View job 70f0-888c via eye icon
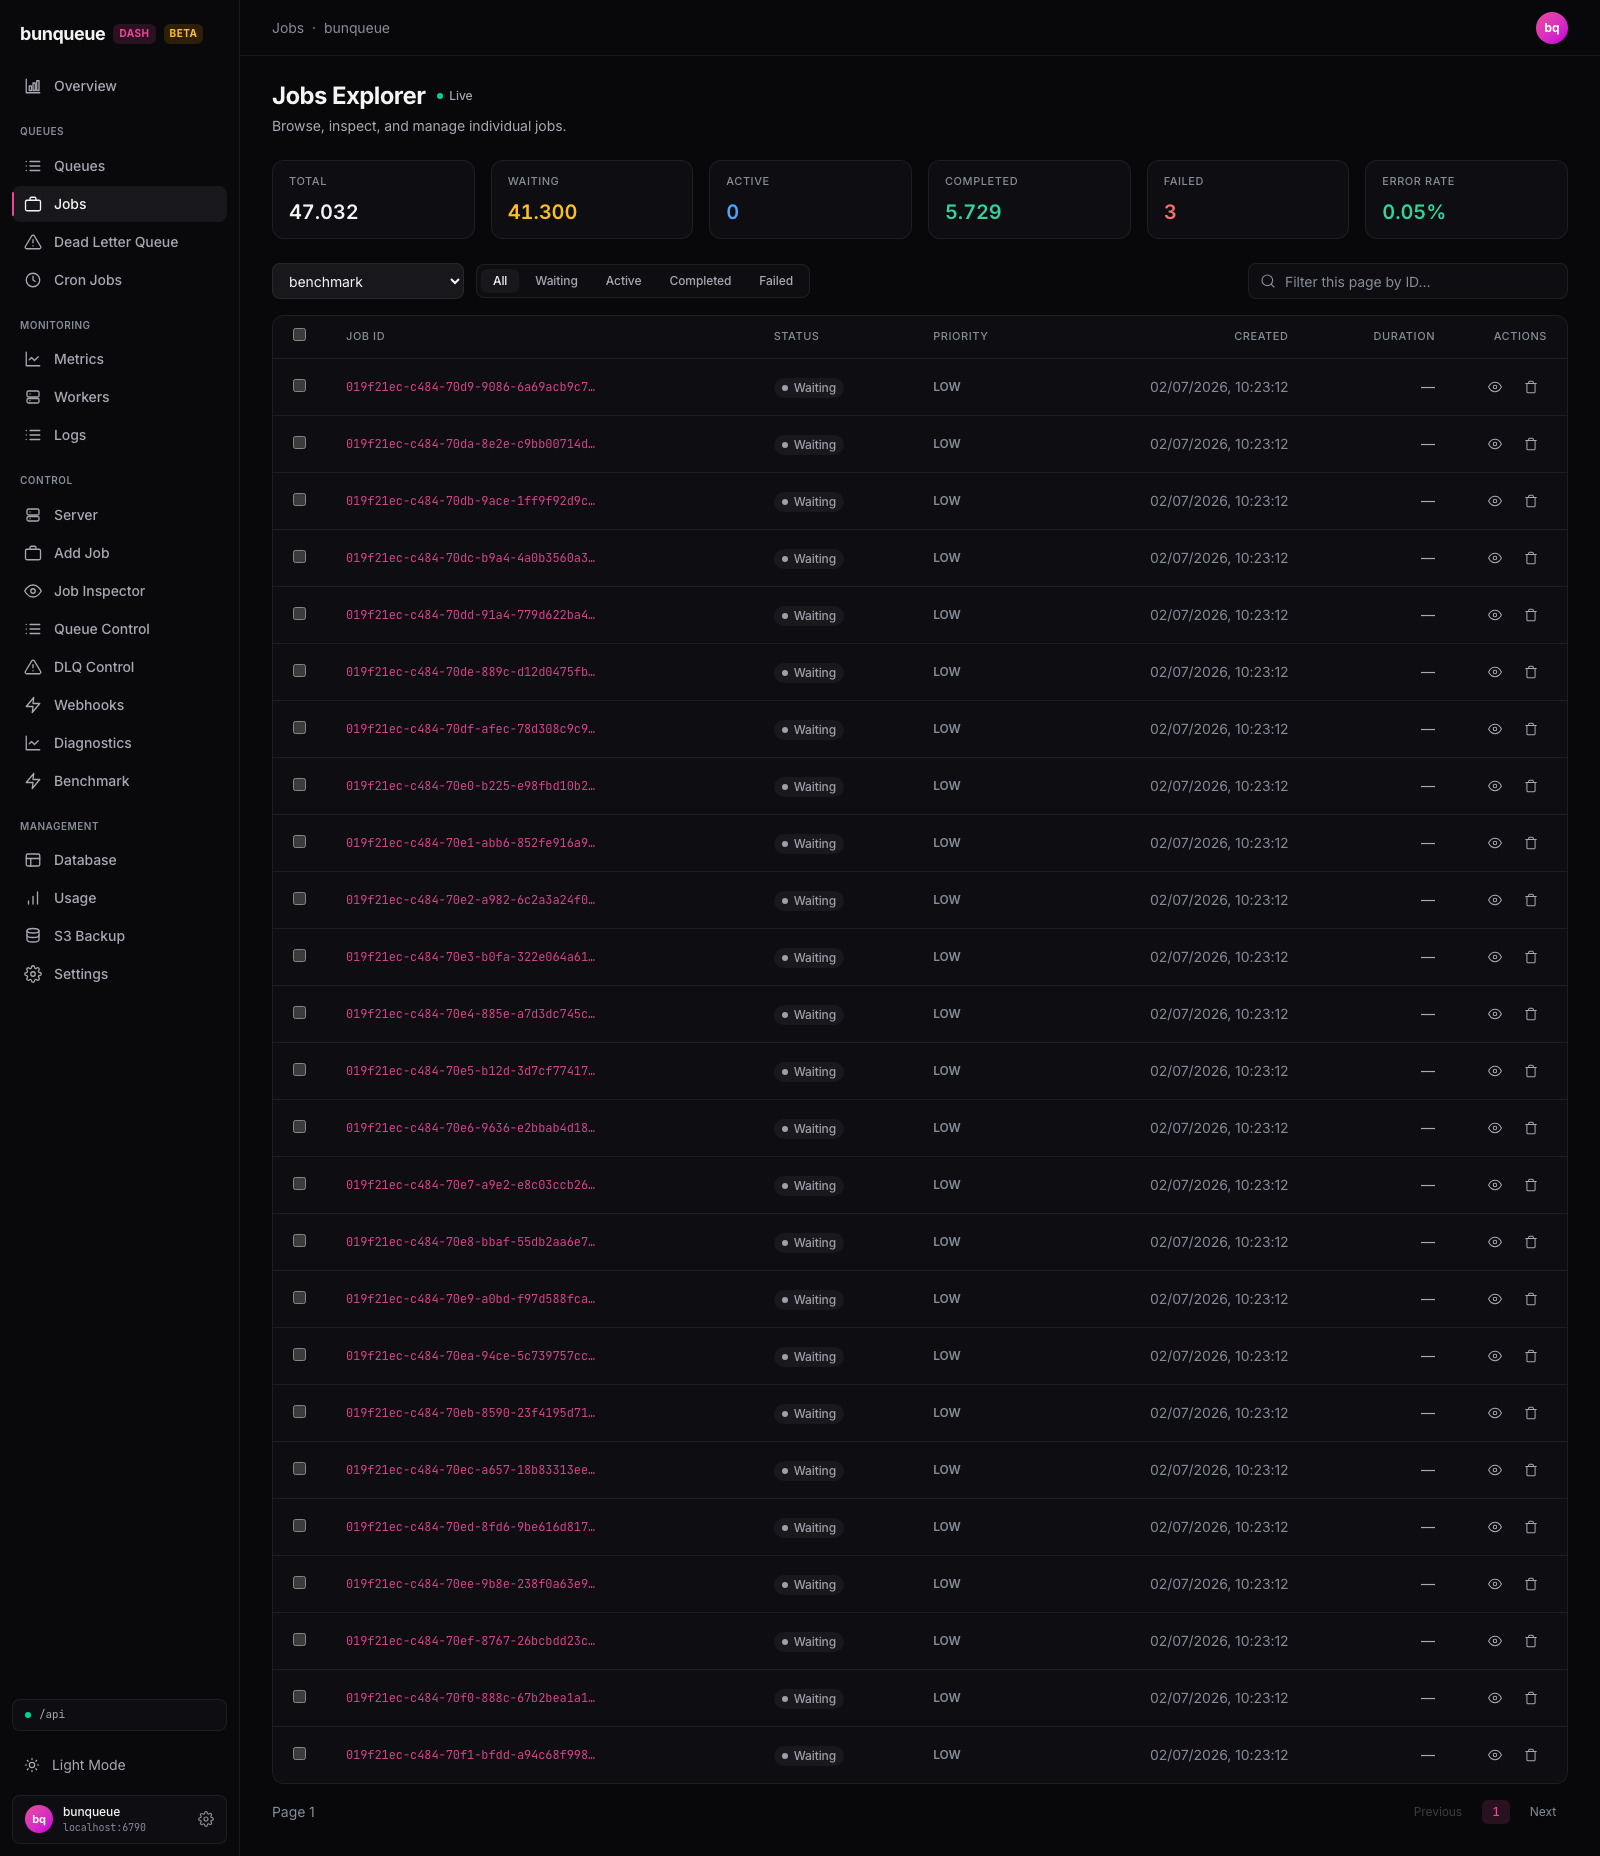Image resolution: width=1600 pixels, height=1856 pixels. click(x=1495, y=1698)
